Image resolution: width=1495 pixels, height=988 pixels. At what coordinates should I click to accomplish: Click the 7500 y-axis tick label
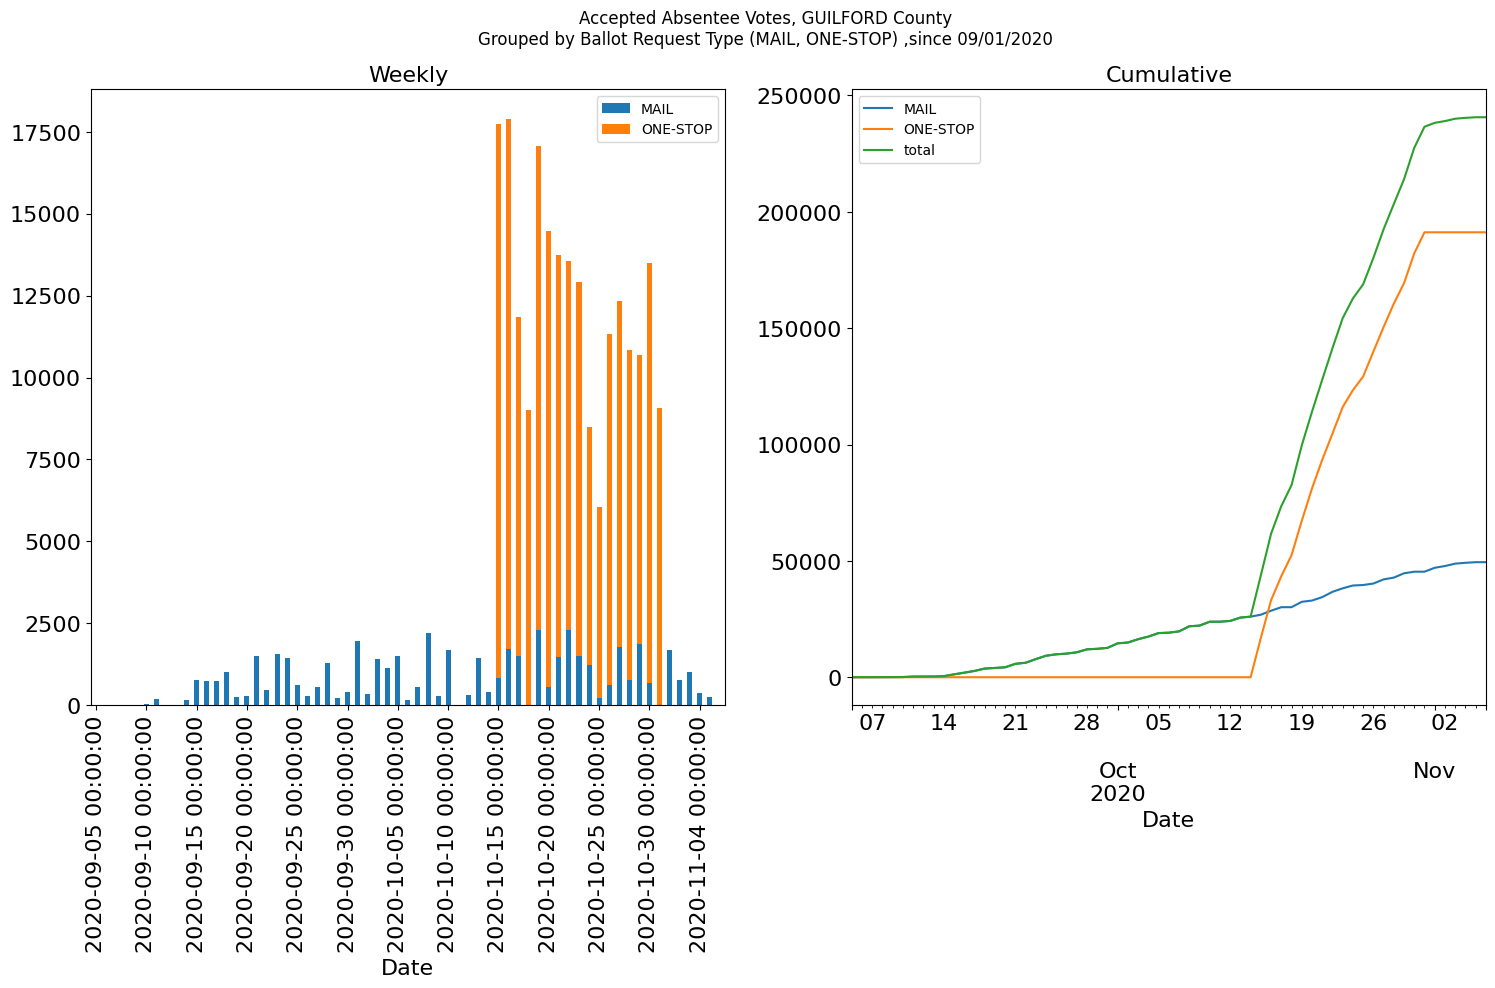pos(52,460)
